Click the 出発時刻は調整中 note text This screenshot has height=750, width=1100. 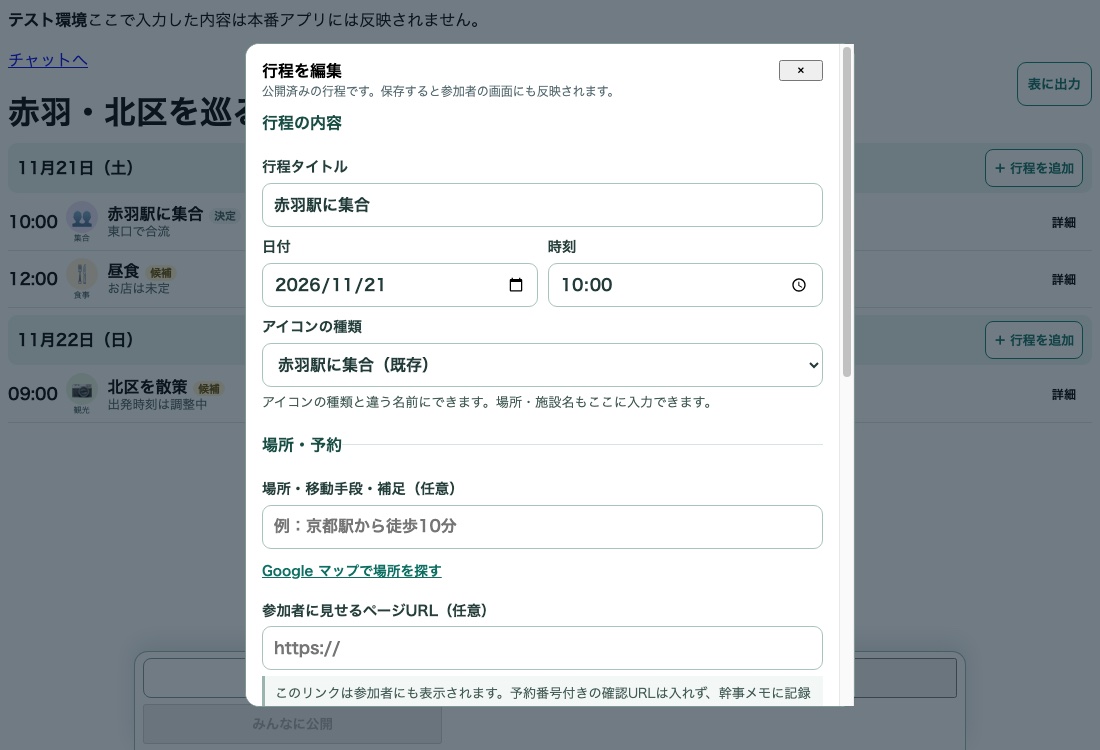pos(157,404)
